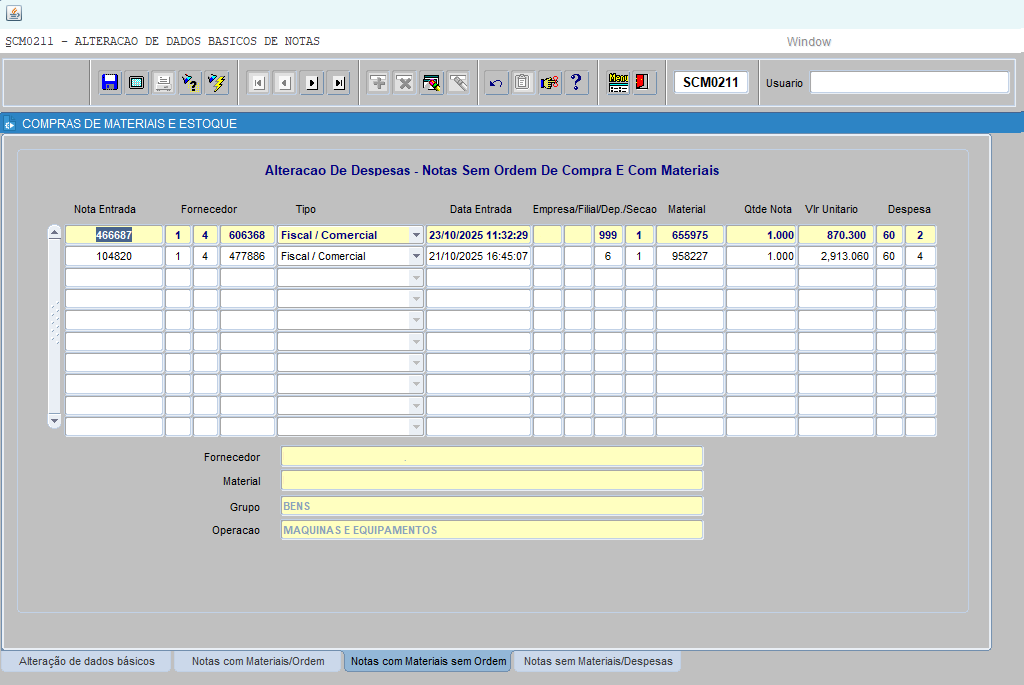Viewport: 1024px width, 685px height.
Task: Click the Usuario input field
Action: [909, 83]
